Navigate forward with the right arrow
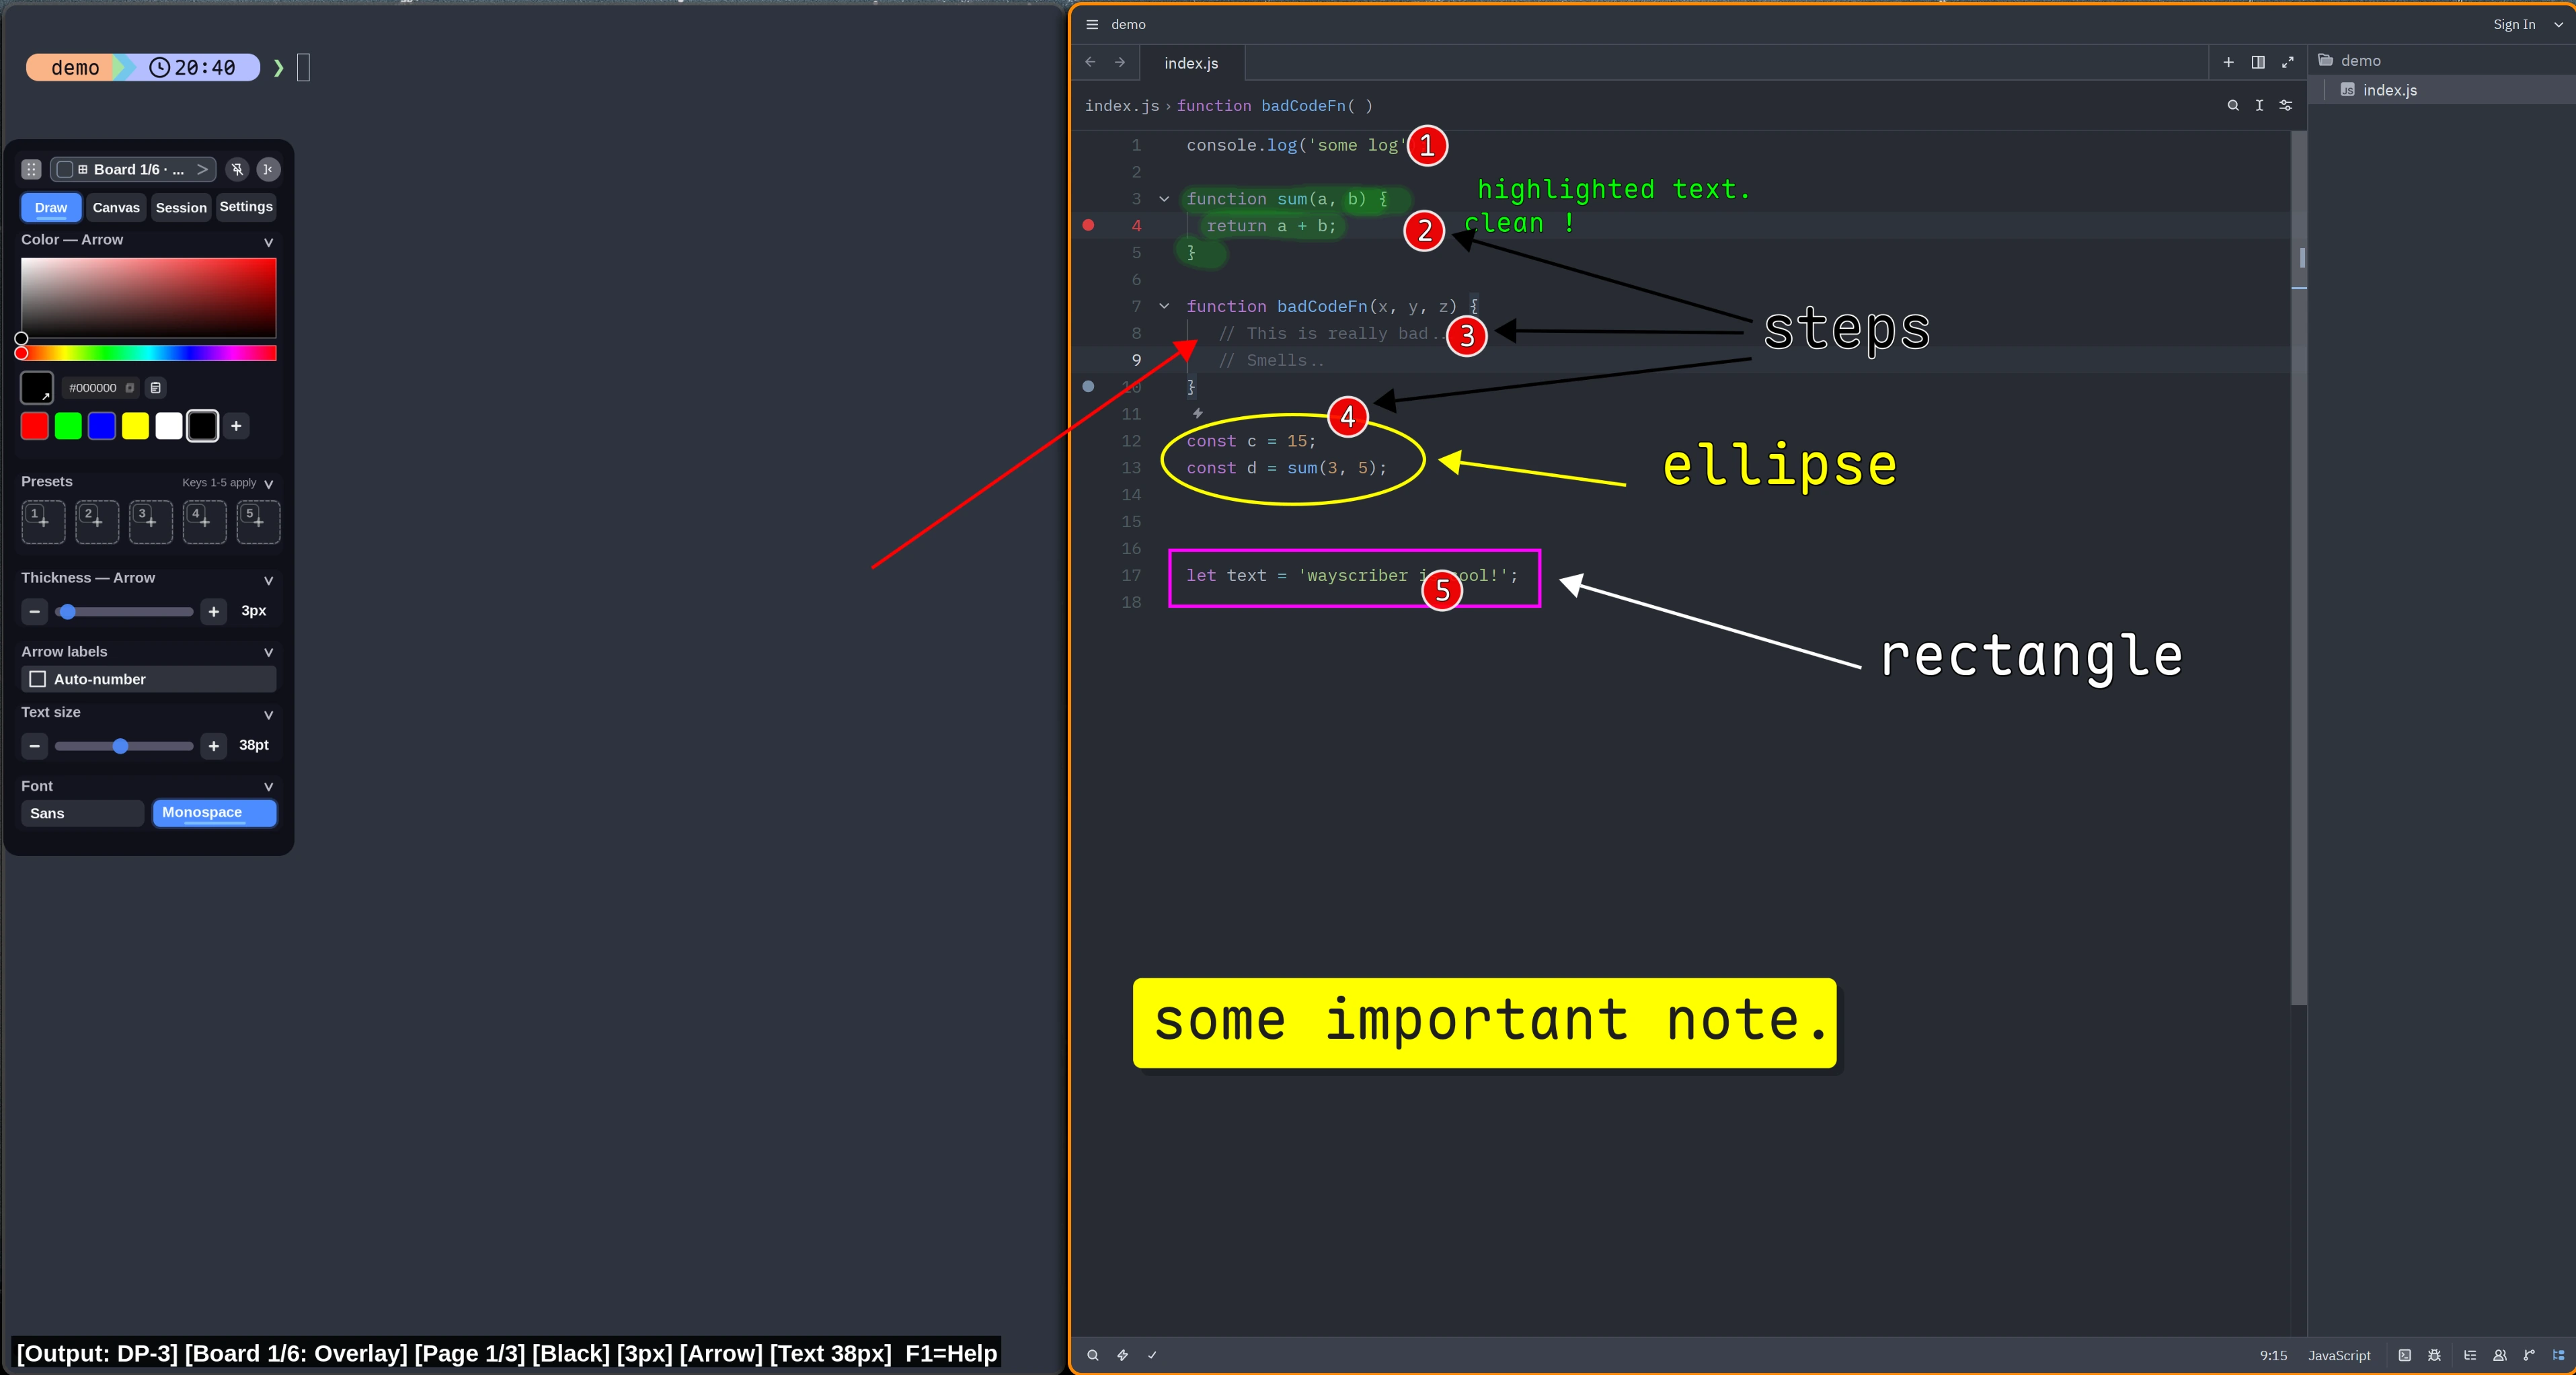The height and width of the screenshot is (1375, 2576). pyautogui.click(x=1120, y=62)
